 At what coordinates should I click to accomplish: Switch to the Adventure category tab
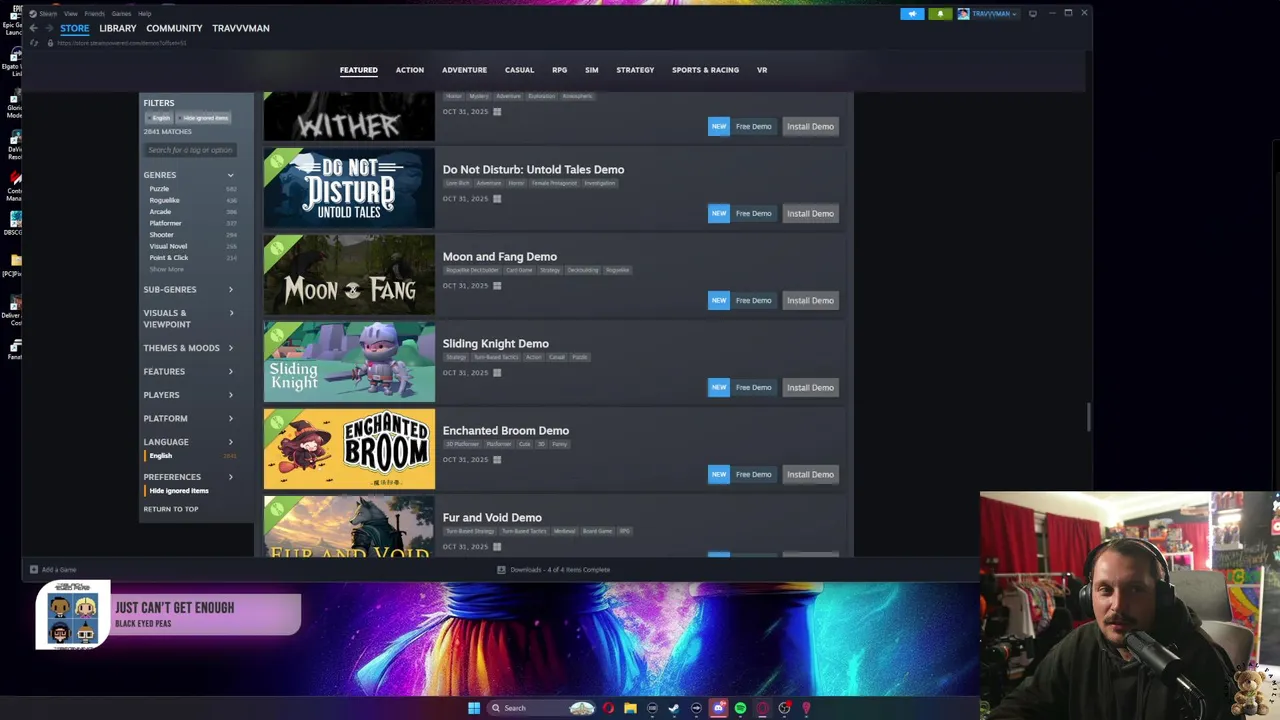464,70
